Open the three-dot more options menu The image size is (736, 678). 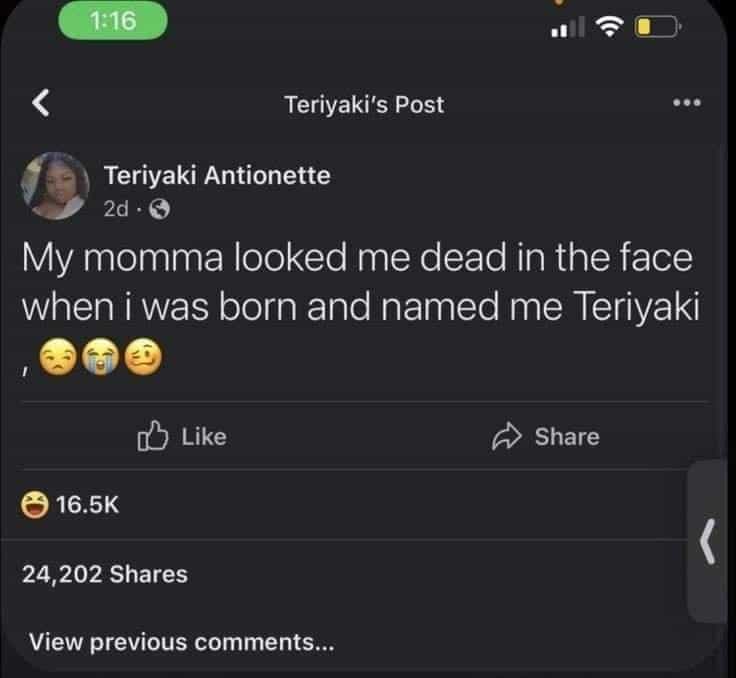pyautogui.click(x=688, y=103)
